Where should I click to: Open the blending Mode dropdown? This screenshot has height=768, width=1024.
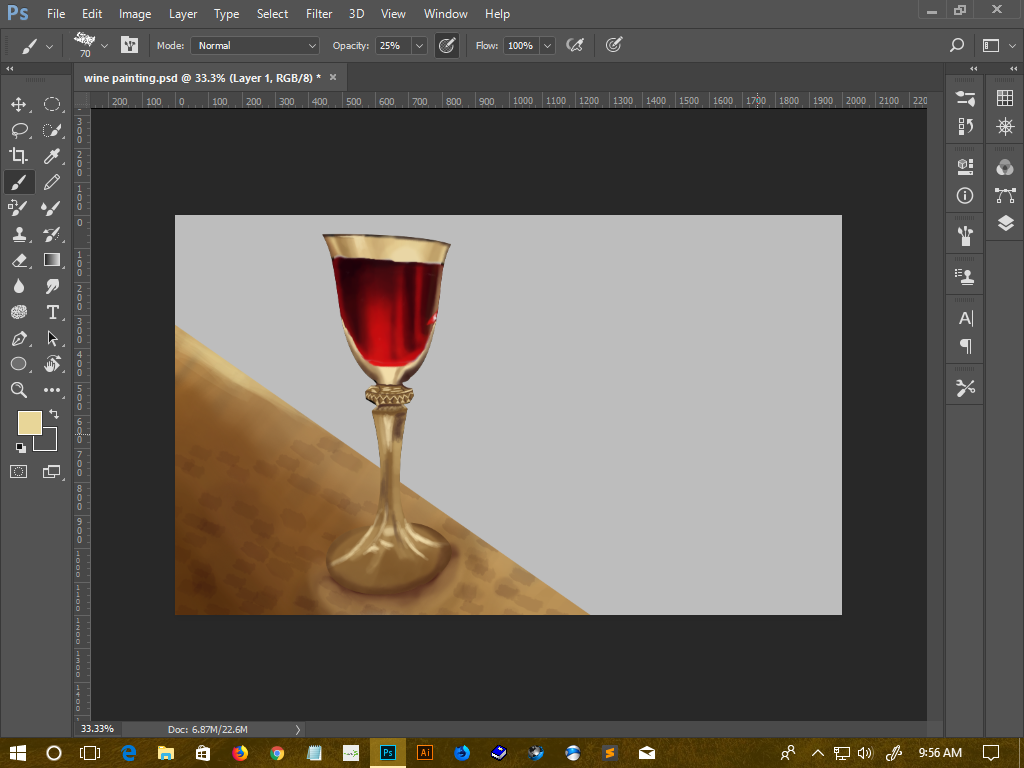[255, 45]
